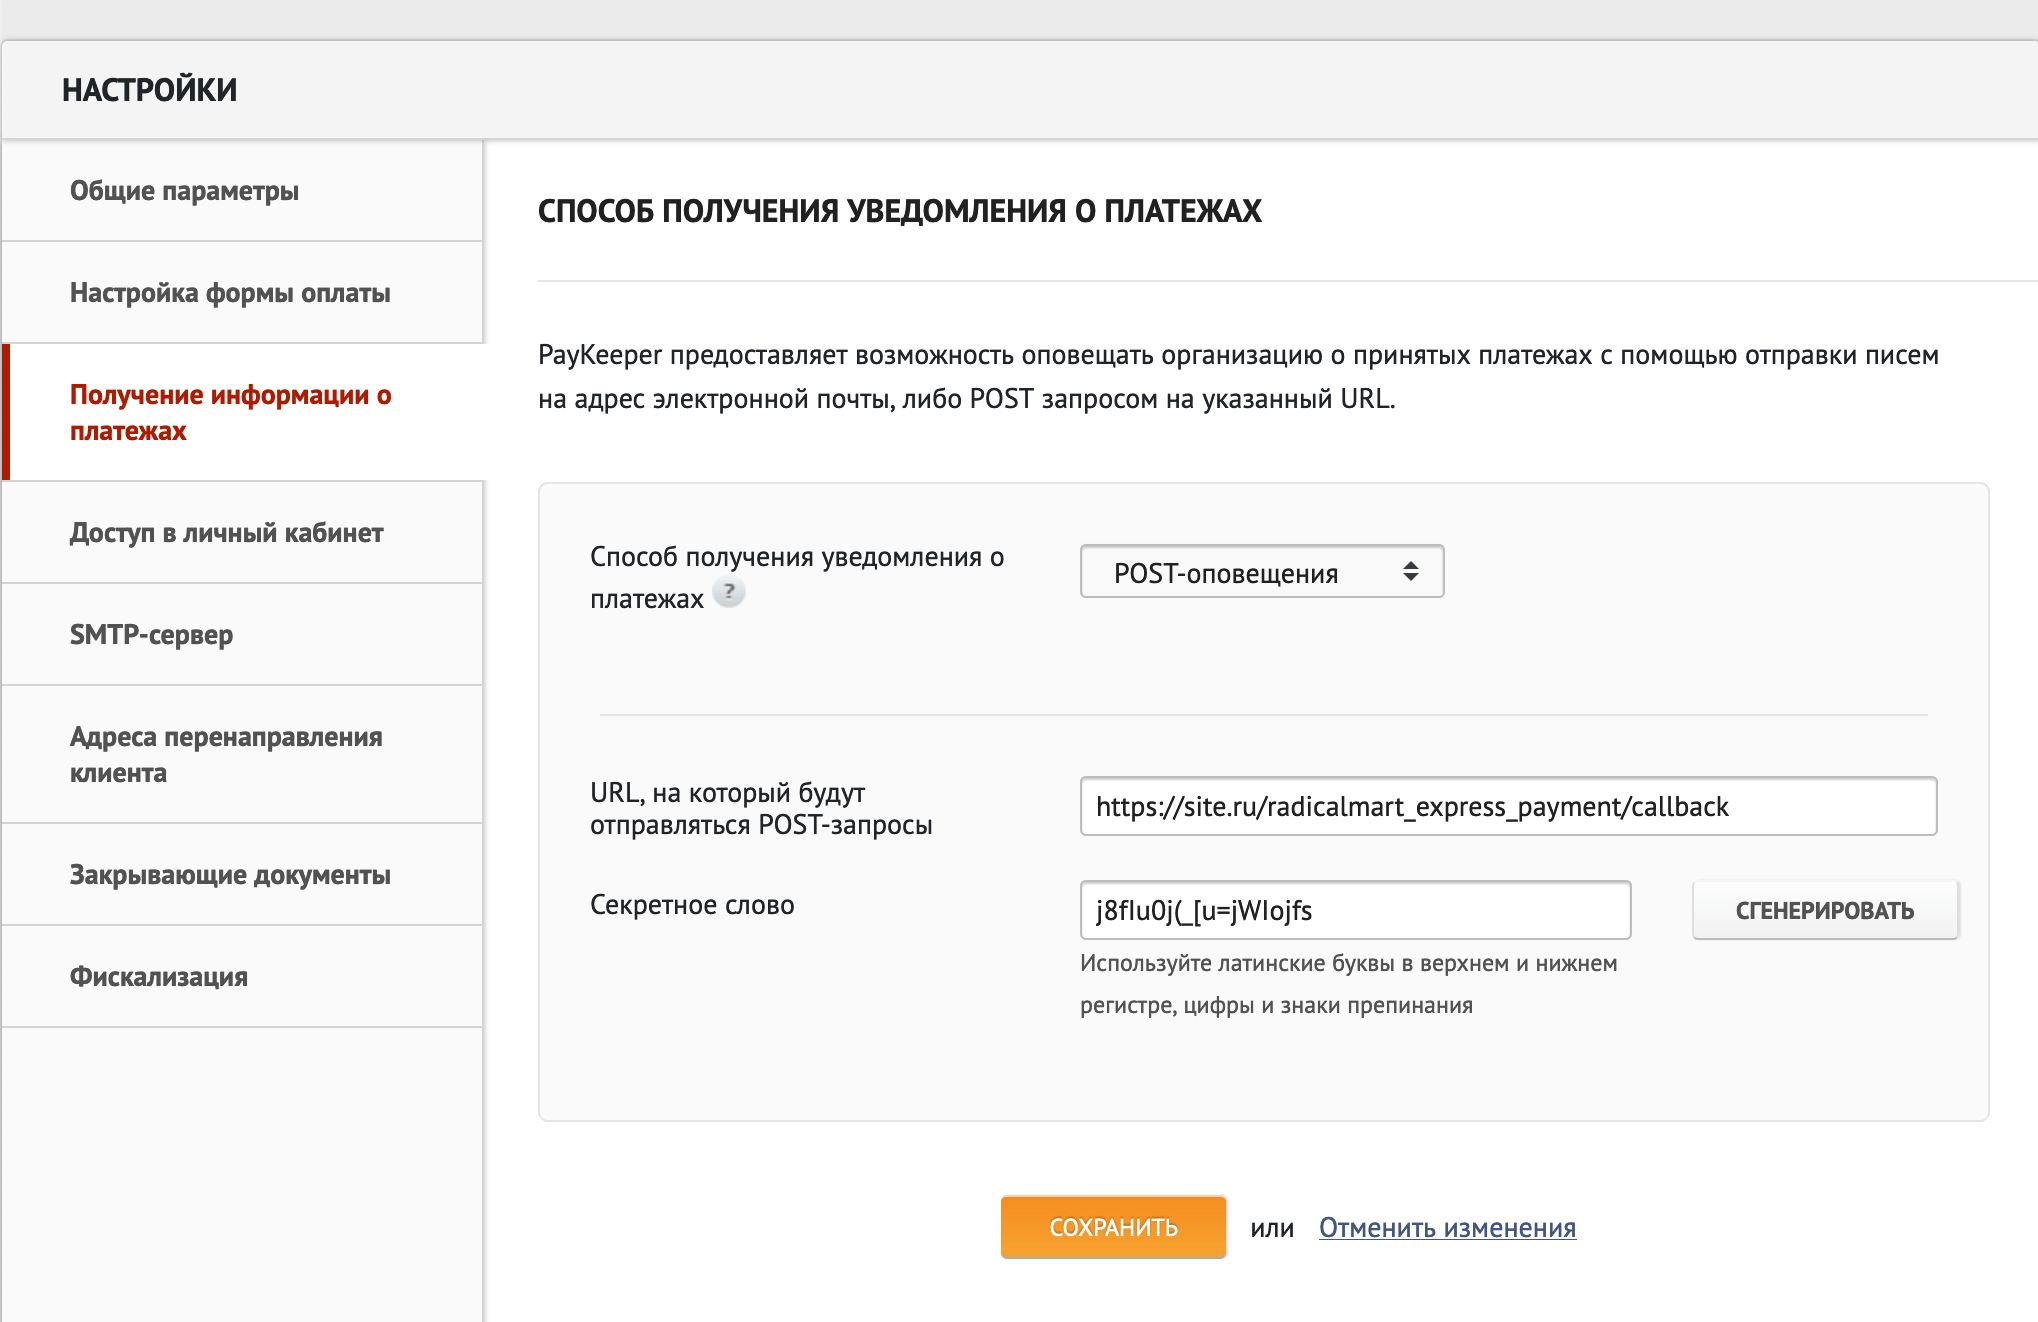Go to Закрывающие документы section
2038x1322 pixels.
point(230,875)
